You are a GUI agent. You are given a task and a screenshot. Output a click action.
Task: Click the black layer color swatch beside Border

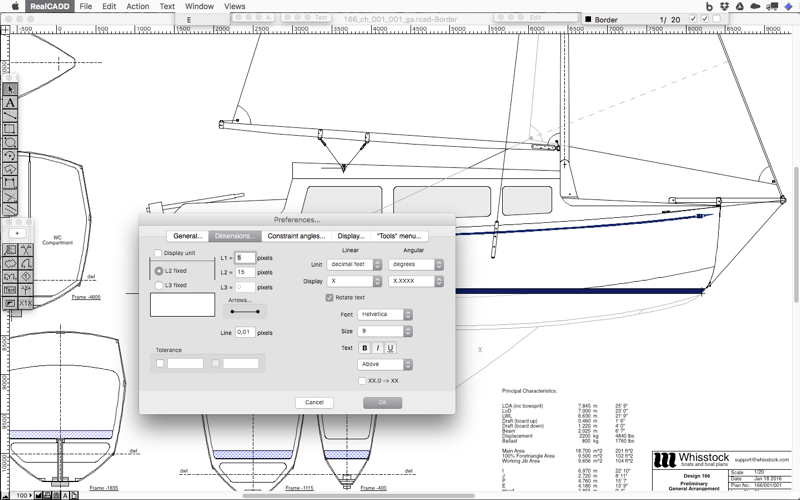587,19
